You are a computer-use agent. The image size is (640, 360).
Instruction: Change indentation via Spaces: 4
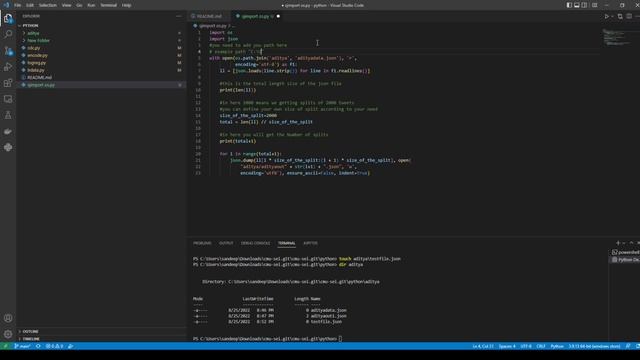point(507,346)
